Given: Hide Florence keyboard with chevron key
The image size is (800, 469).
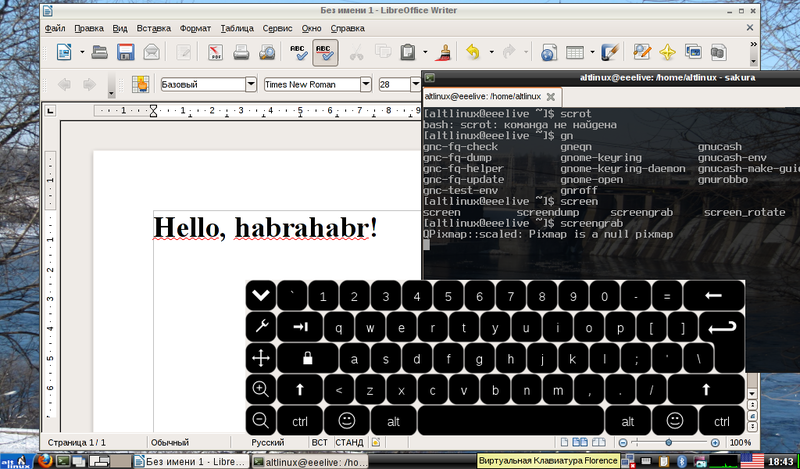Looking at the screenshot, I should pyautogui.click(x=261, y=295).
